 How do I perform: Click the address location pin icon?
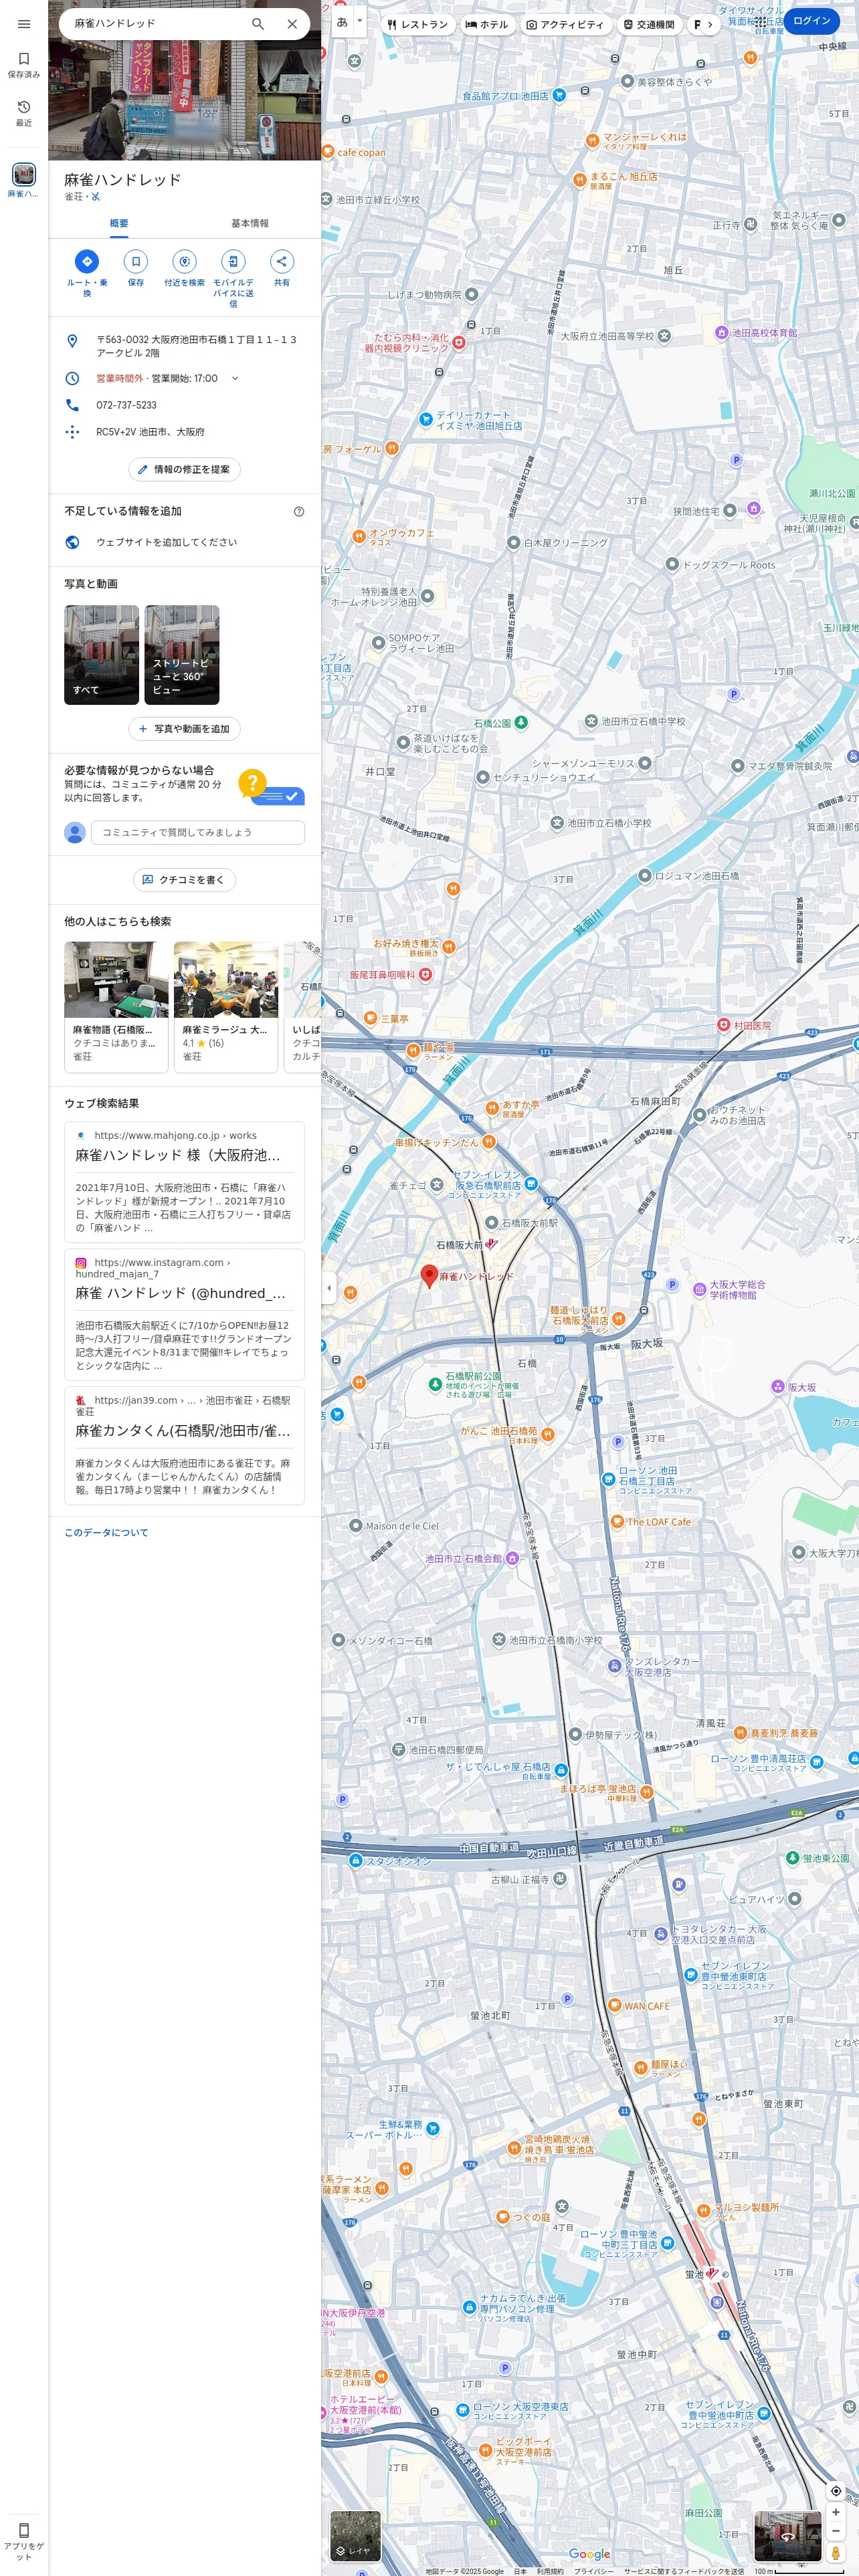pyautogui.click(x=72, y=341)
